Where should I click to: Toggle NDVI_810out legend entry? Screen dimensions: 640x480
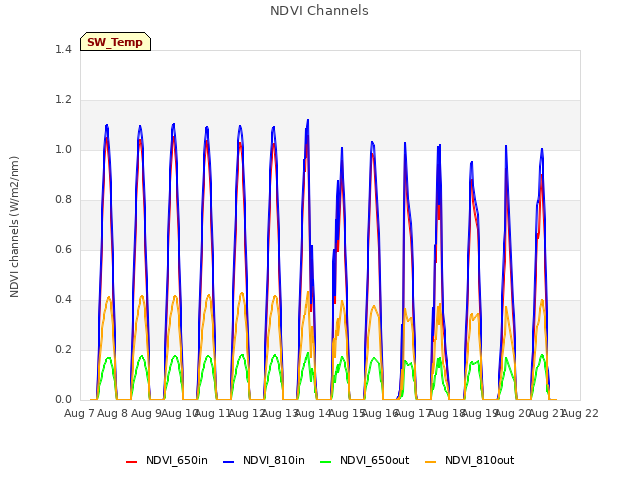coord(469,461)
